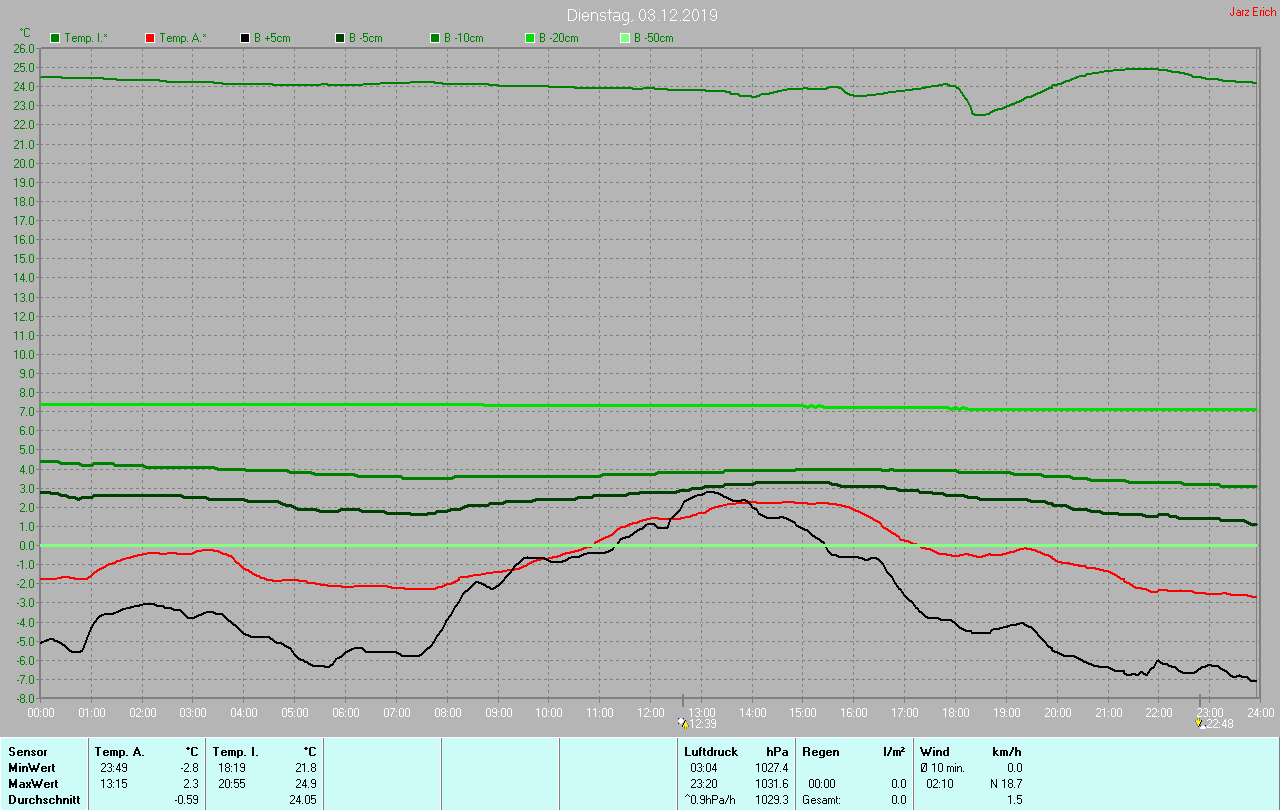Screen dimensions: 1280x810
Task: Select the B -20cm legend swatch
Action: point(530,38)
